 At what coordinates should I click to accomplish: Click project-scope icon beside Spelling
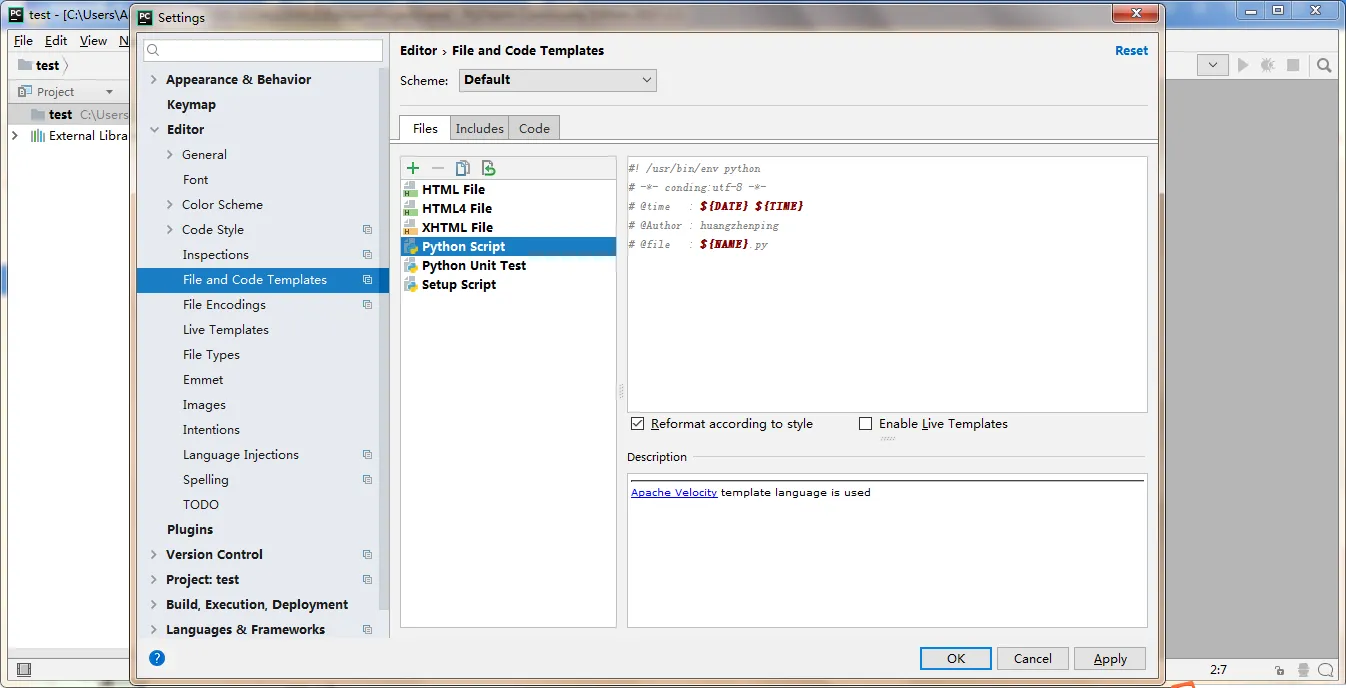(367, 480)
